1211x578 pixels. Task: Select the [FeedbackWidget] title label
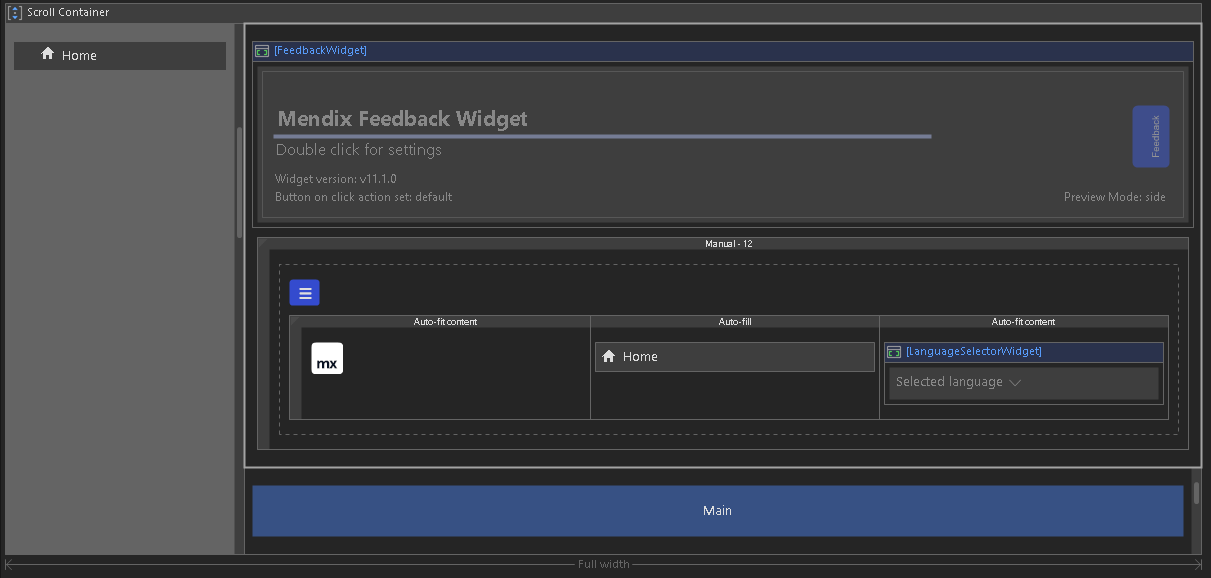[x=320, y=50]
